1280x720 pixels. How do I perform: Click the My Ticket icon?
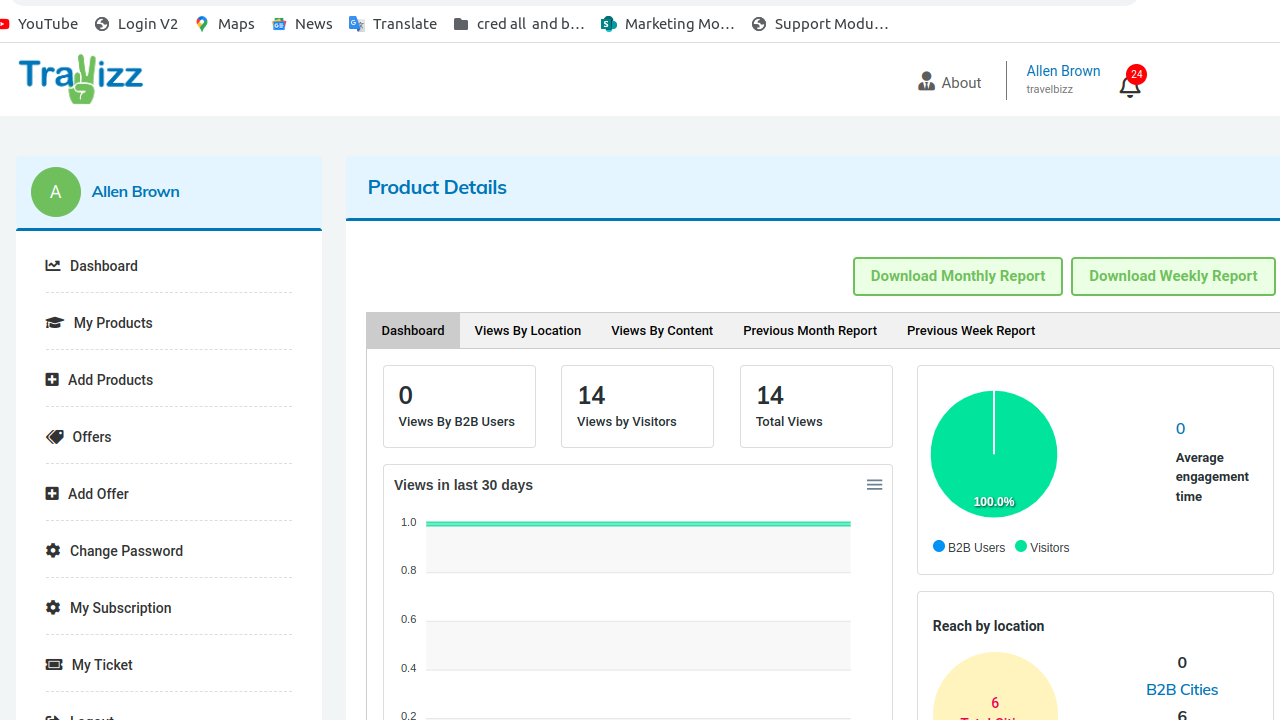tap(54, 665)
